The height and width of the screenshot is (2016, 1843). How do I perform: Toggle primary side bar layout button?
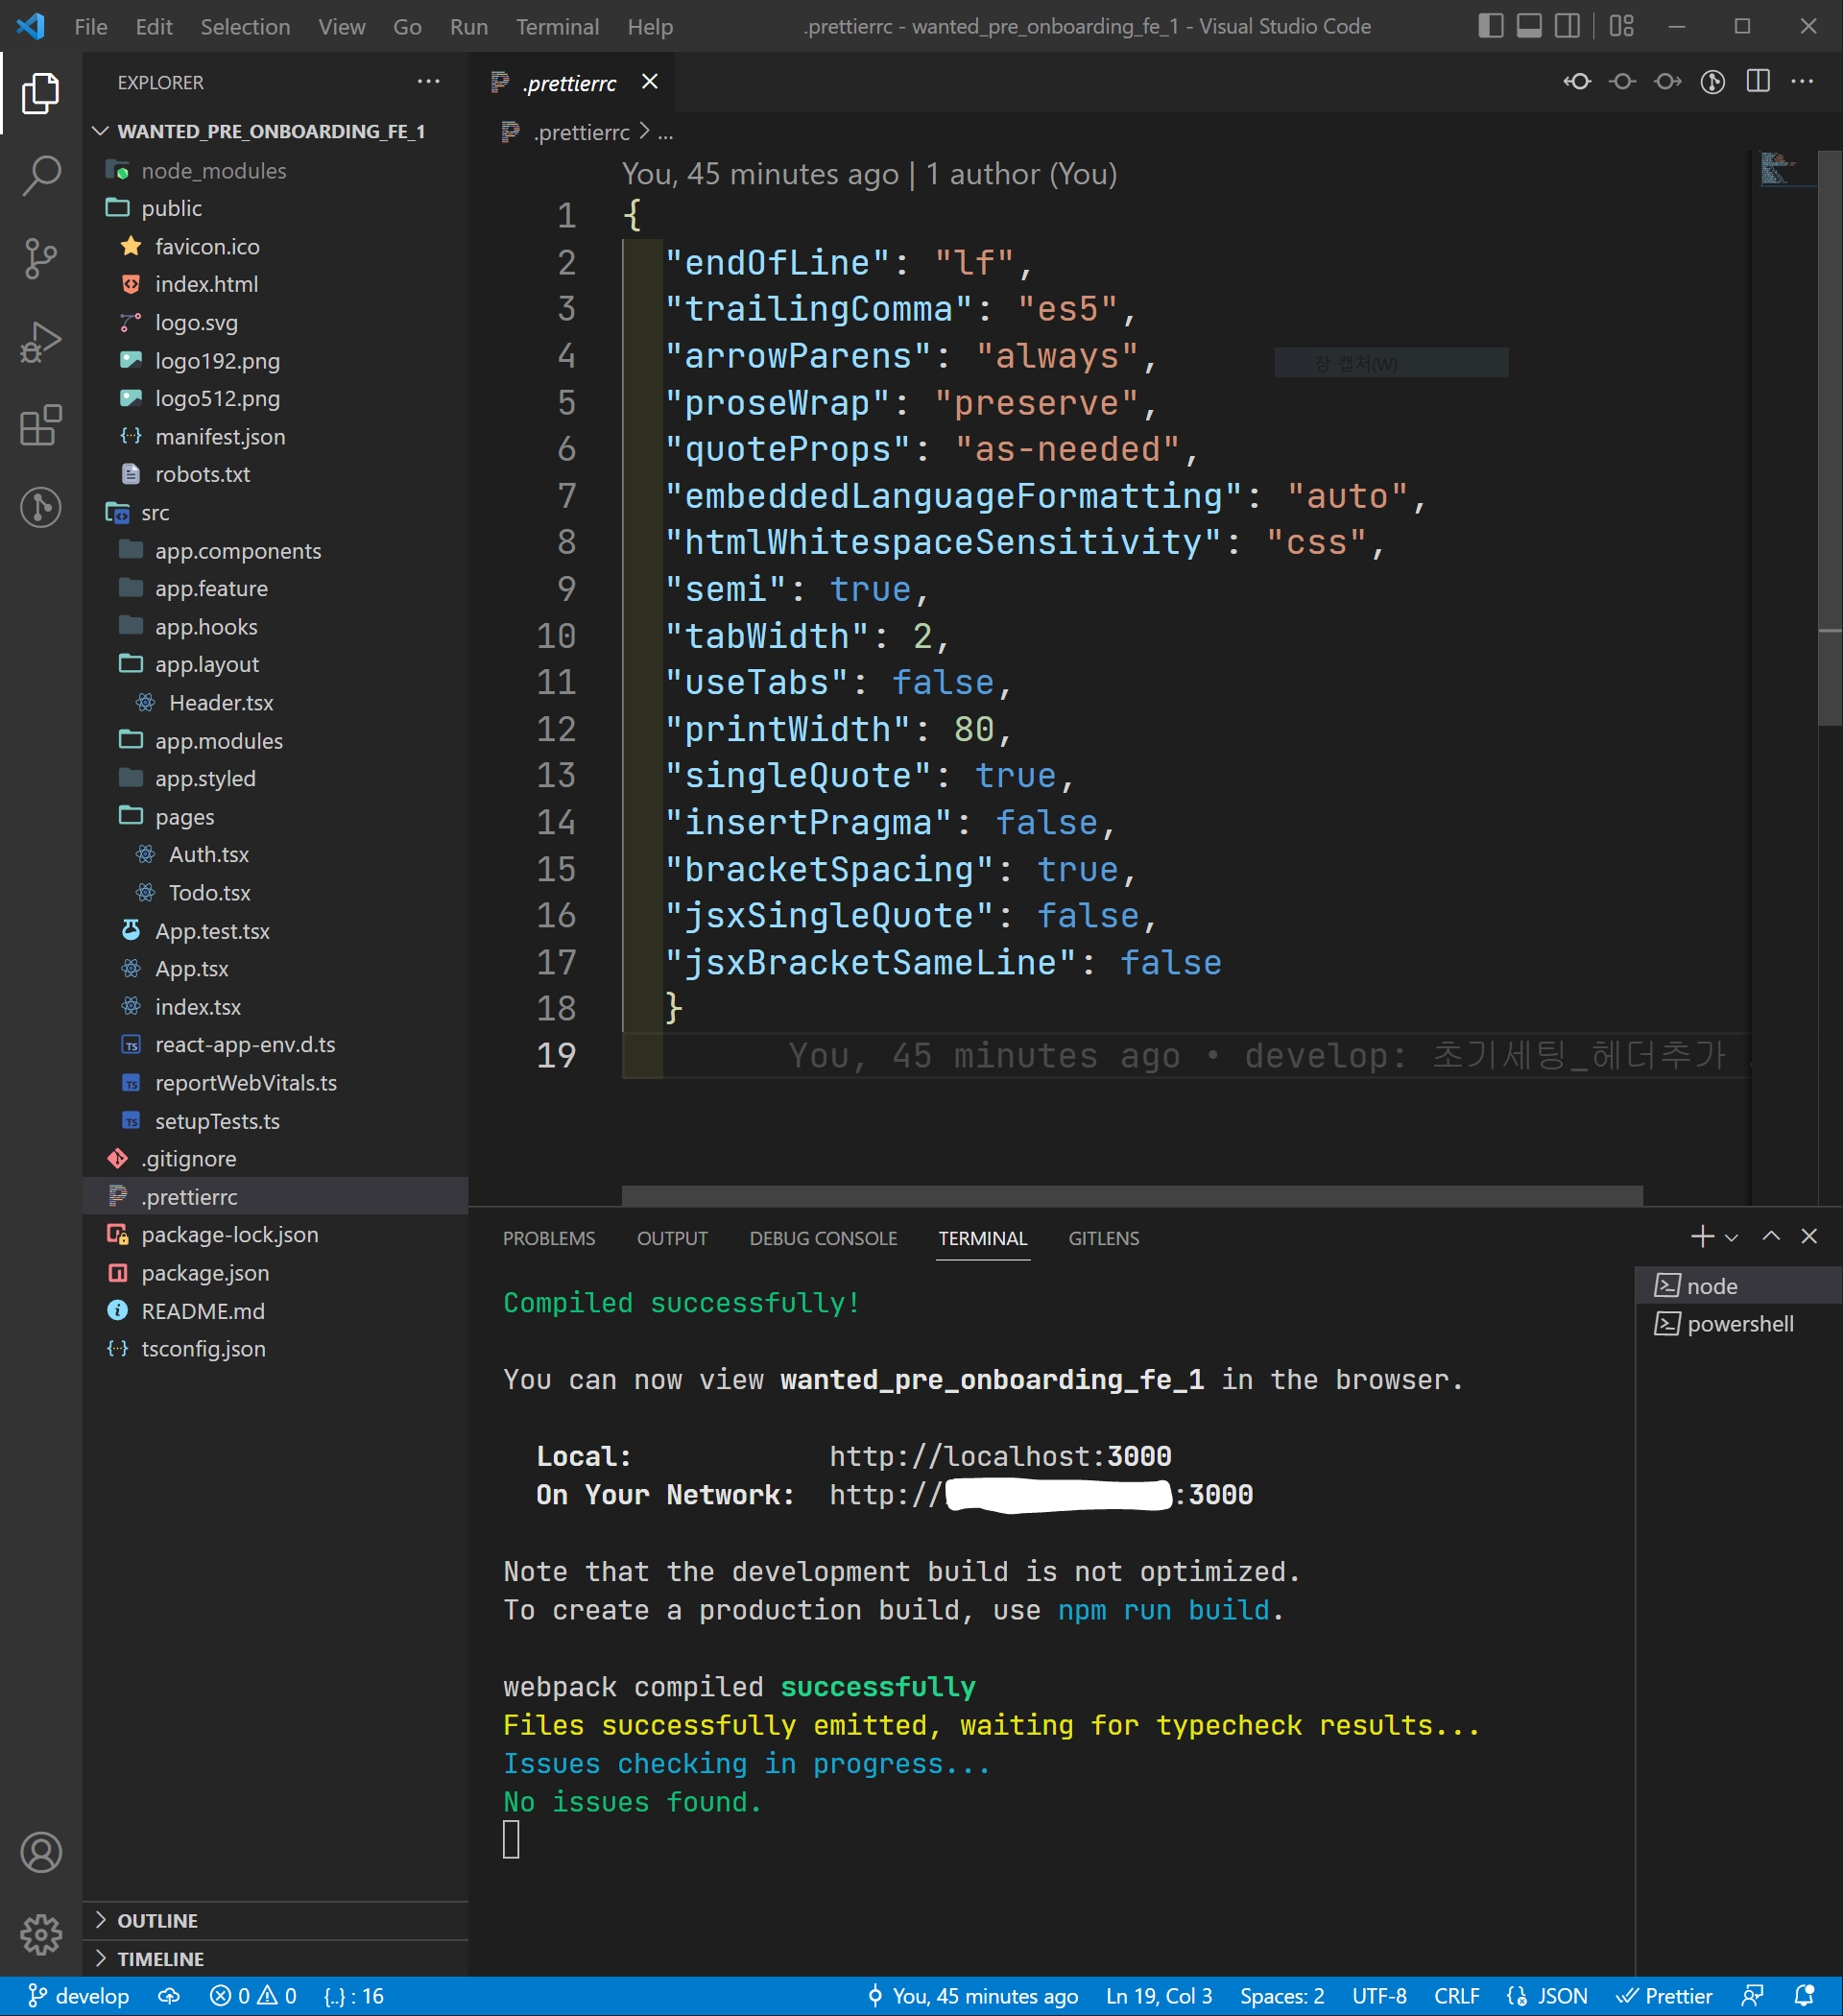1490,26
